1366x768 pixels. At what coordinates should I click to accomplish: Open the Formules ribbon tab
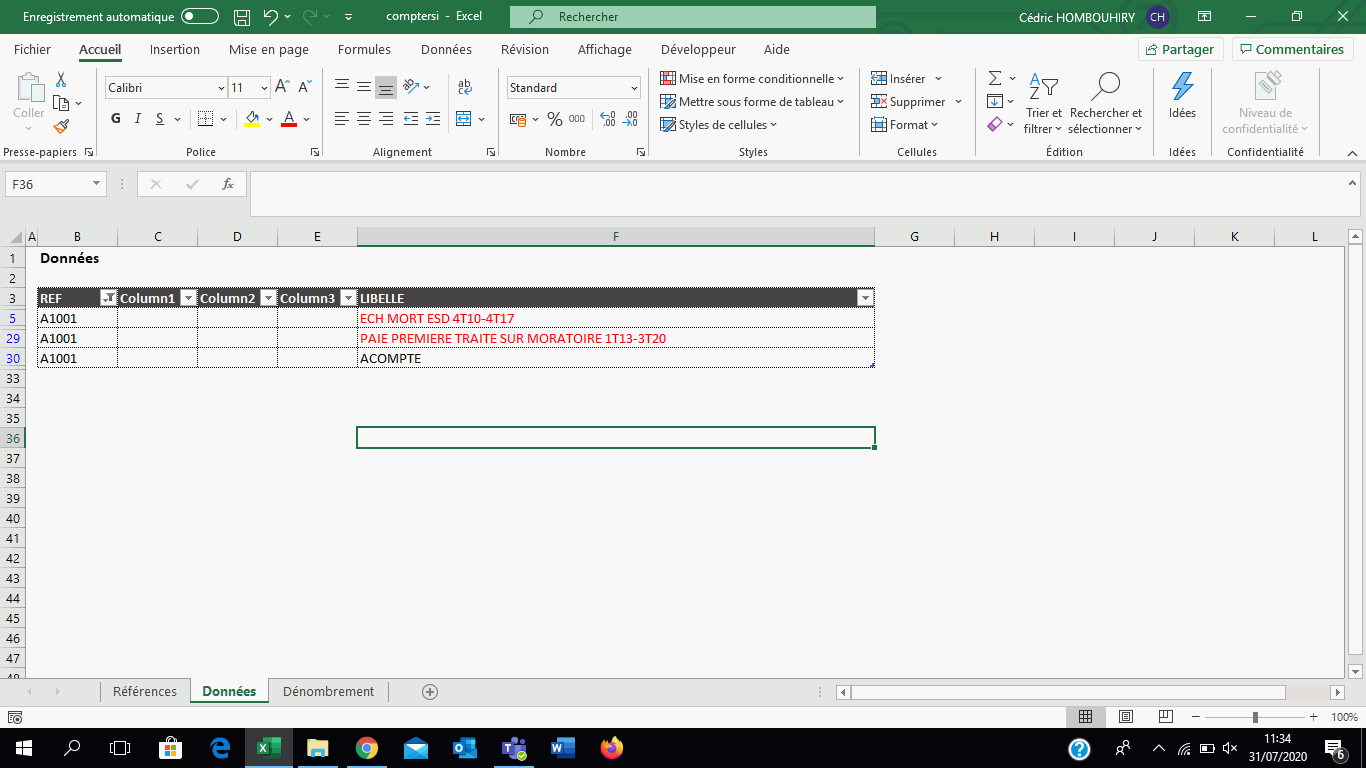[364, 49]
